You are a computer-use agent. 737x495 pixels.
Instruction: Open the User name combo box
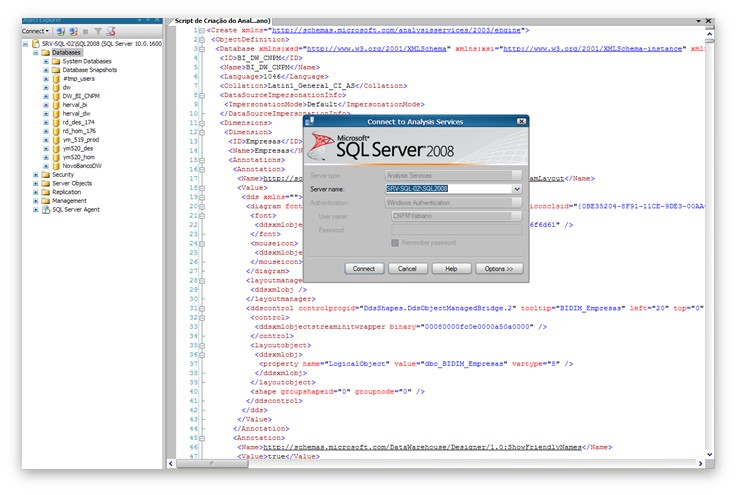click(456, 216)
